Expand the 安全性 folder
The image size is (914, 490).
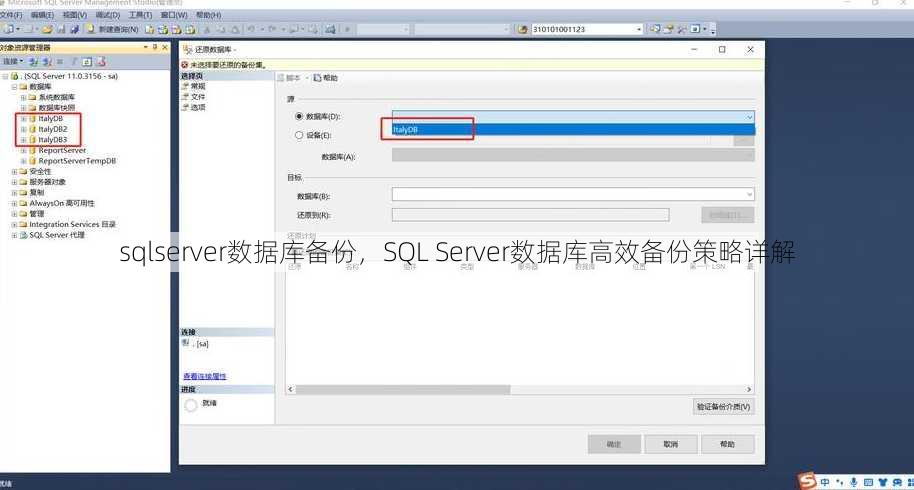point(15,171)
